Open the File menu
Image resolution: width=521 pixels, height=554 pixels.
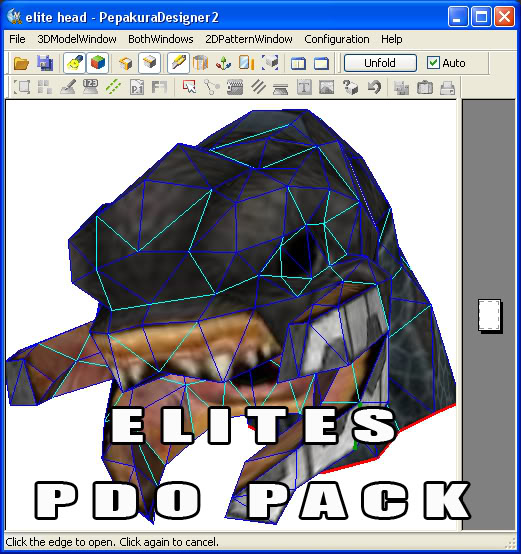[17, 39]
